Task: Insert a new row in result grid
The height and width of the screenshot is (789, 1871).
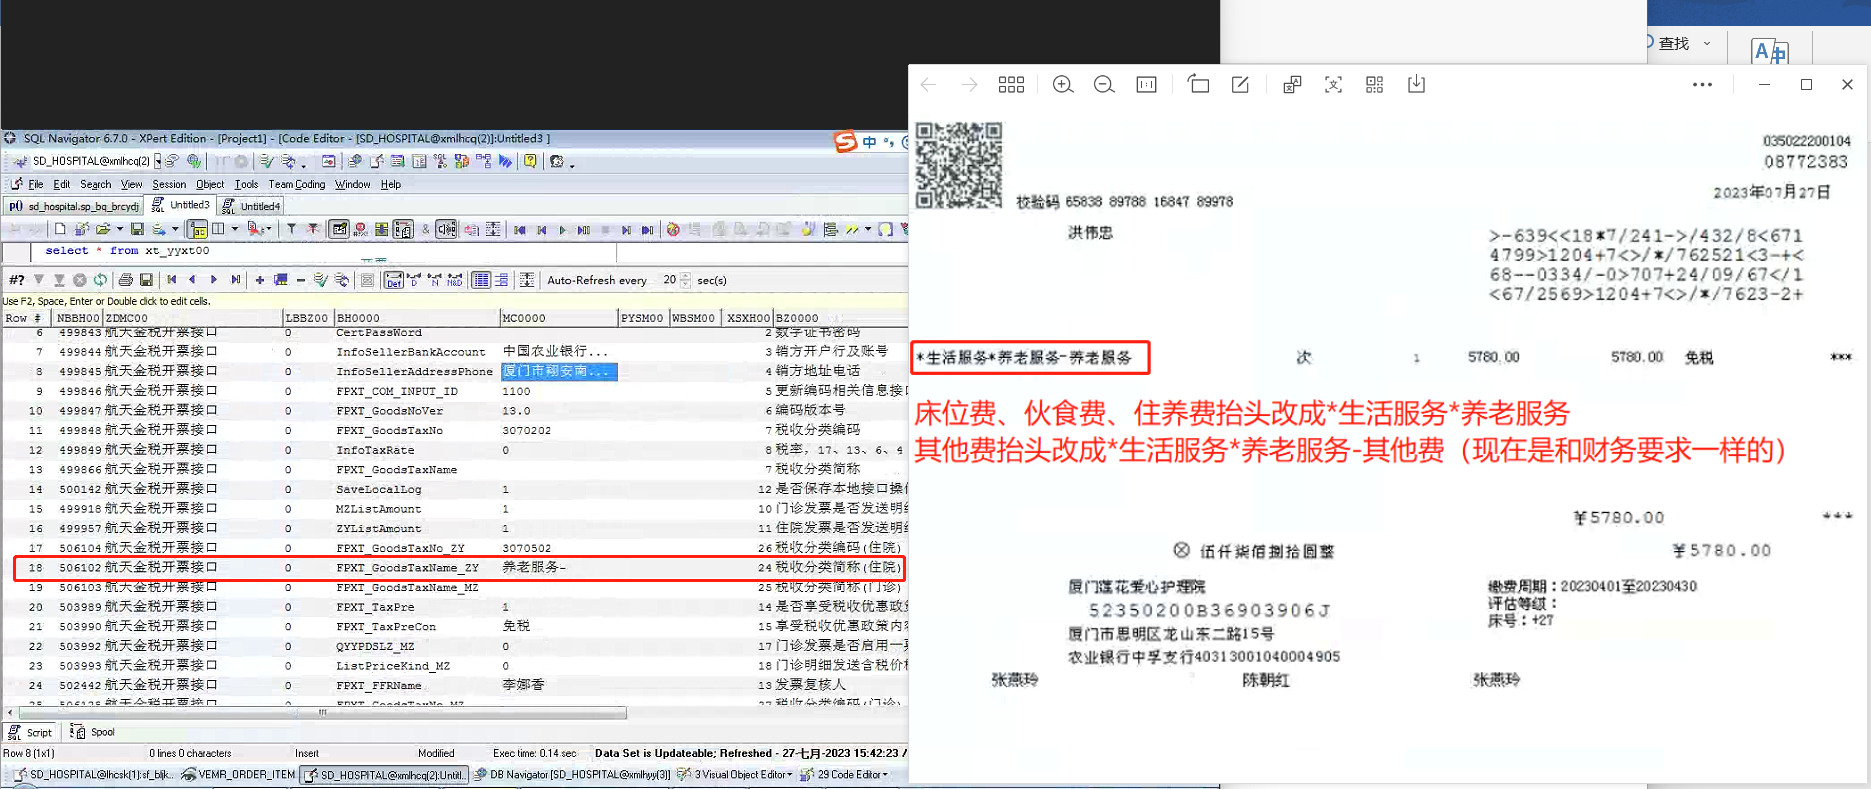Action: 260,280
